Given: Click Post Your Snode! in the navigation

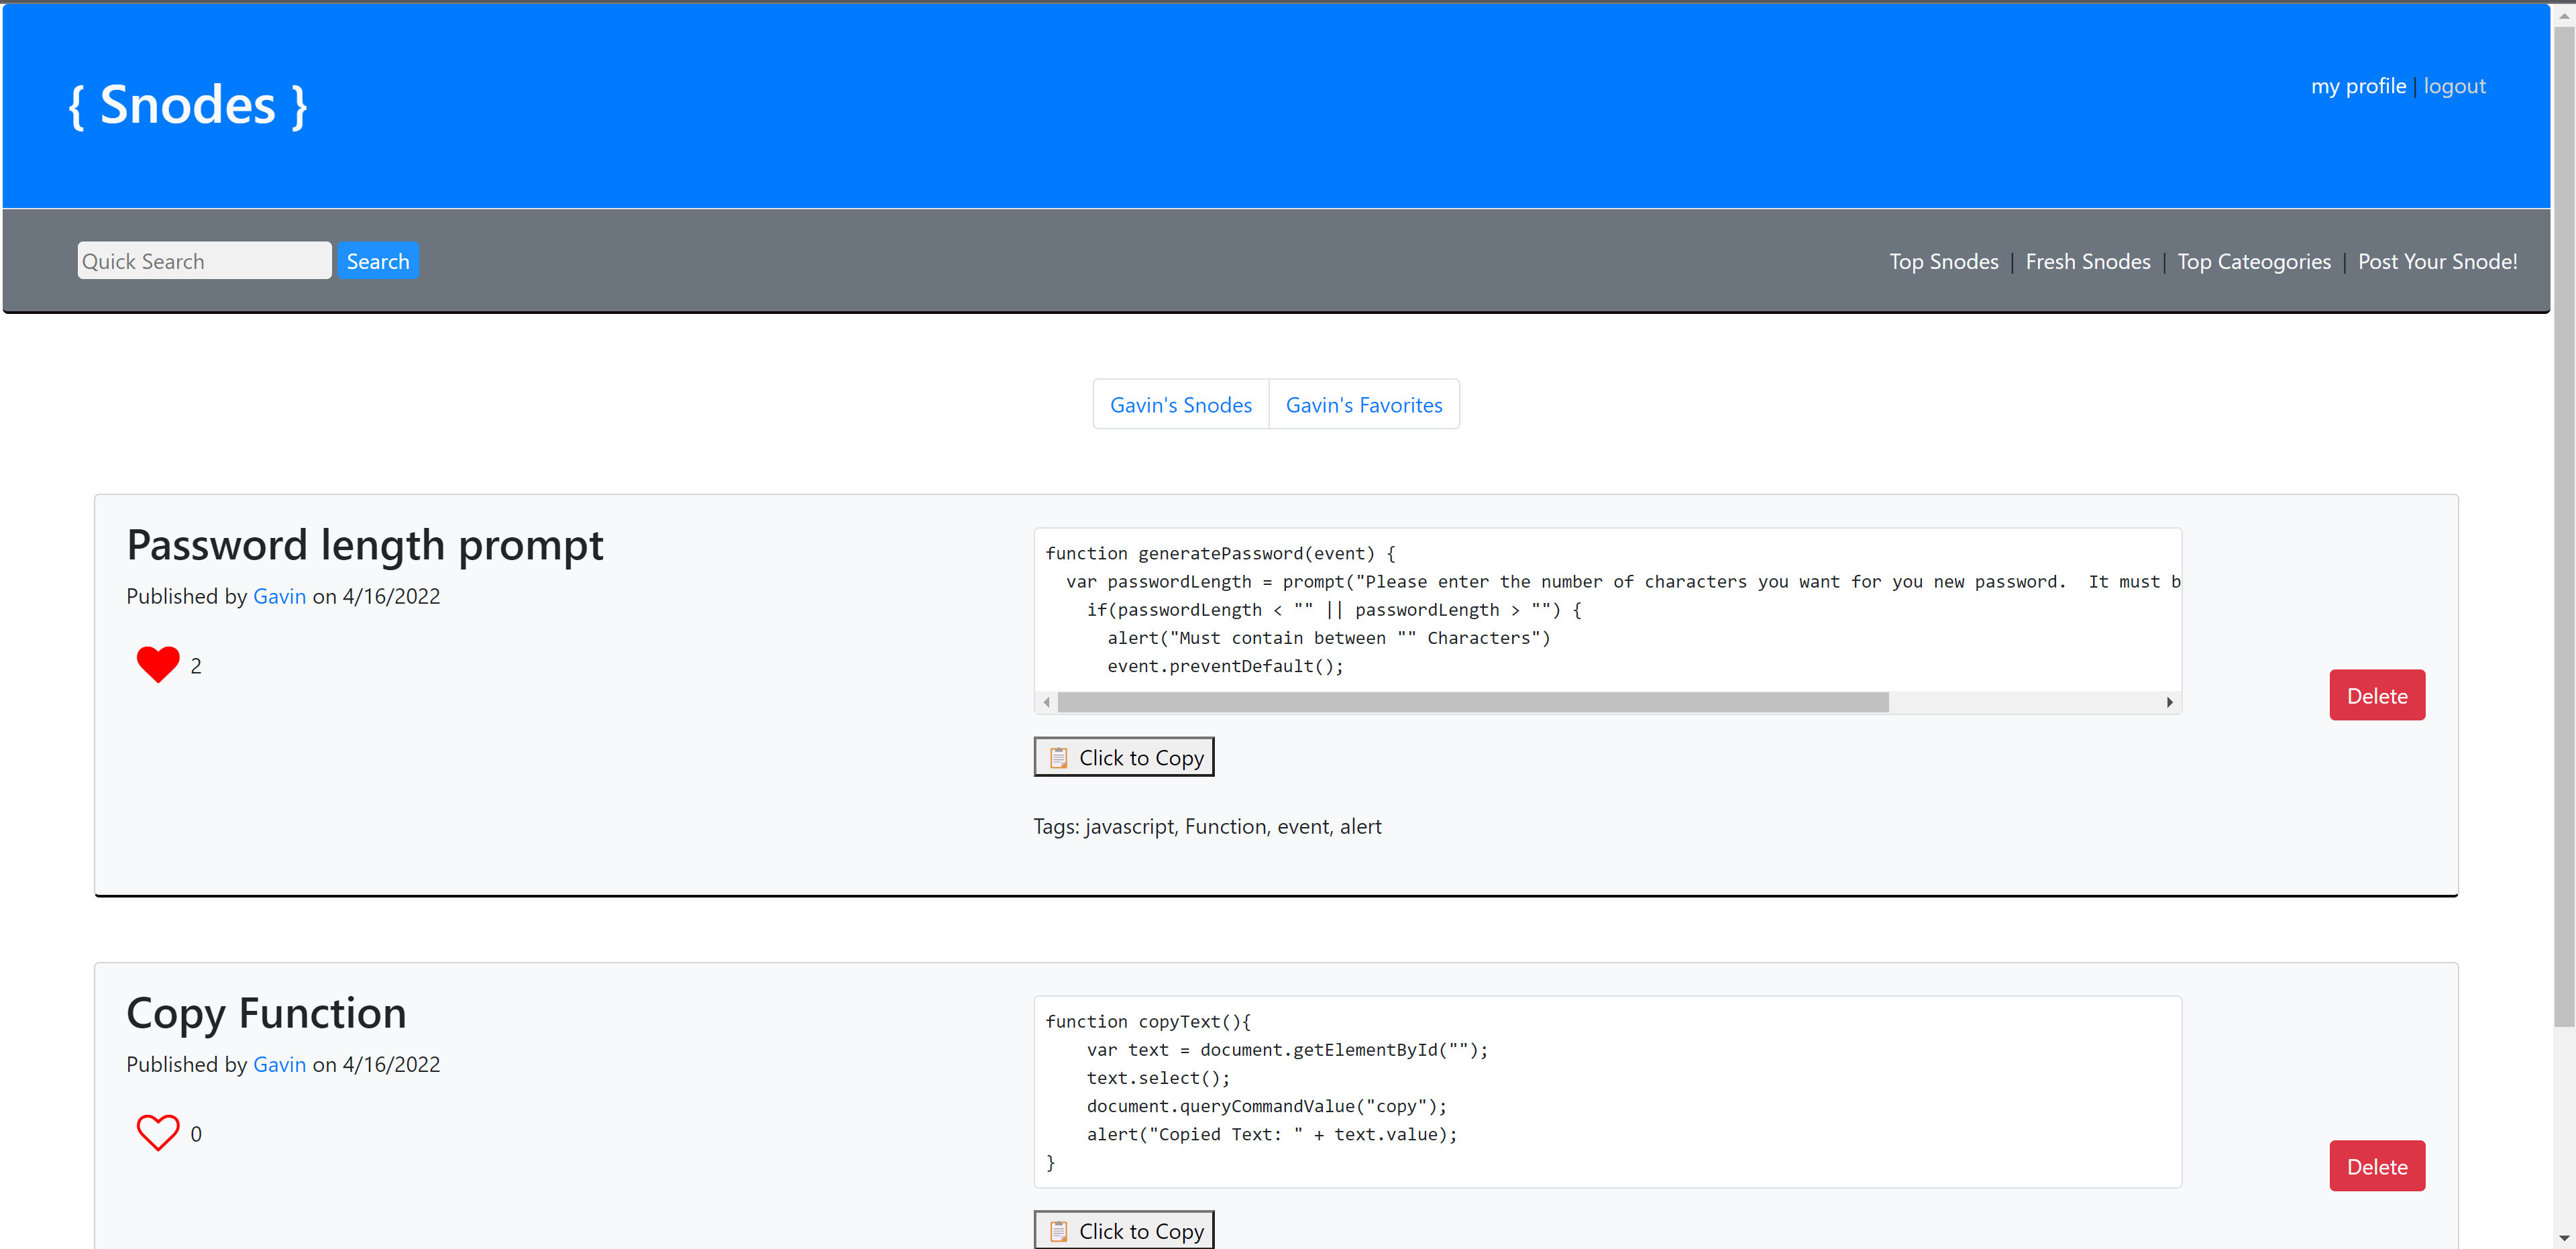Looking at the screenshot, I should (2437, 261).
